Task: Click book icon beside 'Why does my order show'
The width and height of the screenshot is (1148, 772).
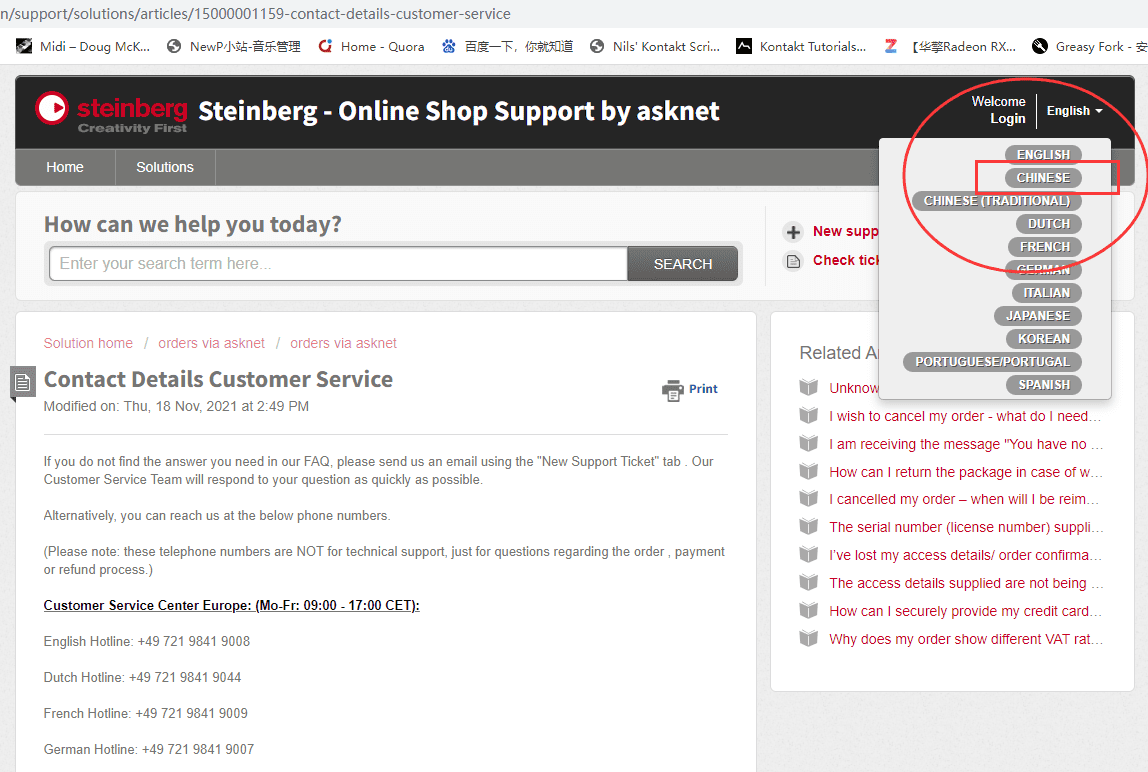Action: point(808,638)
